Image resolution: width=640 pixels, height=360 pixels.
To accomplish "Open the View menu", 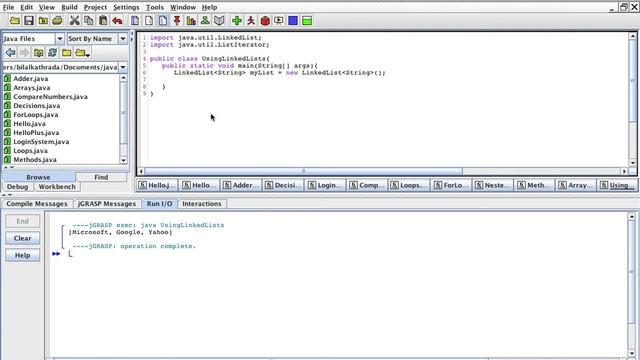I will [47, 7].
